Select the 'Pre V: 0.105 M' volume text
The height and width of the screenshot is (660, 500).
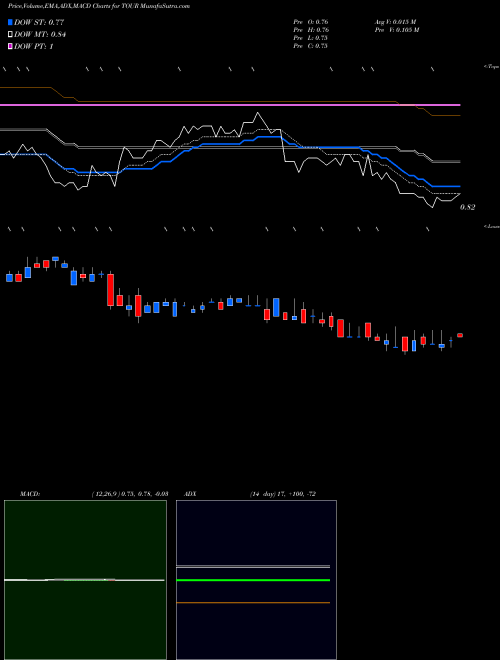(x=397, y=30)
